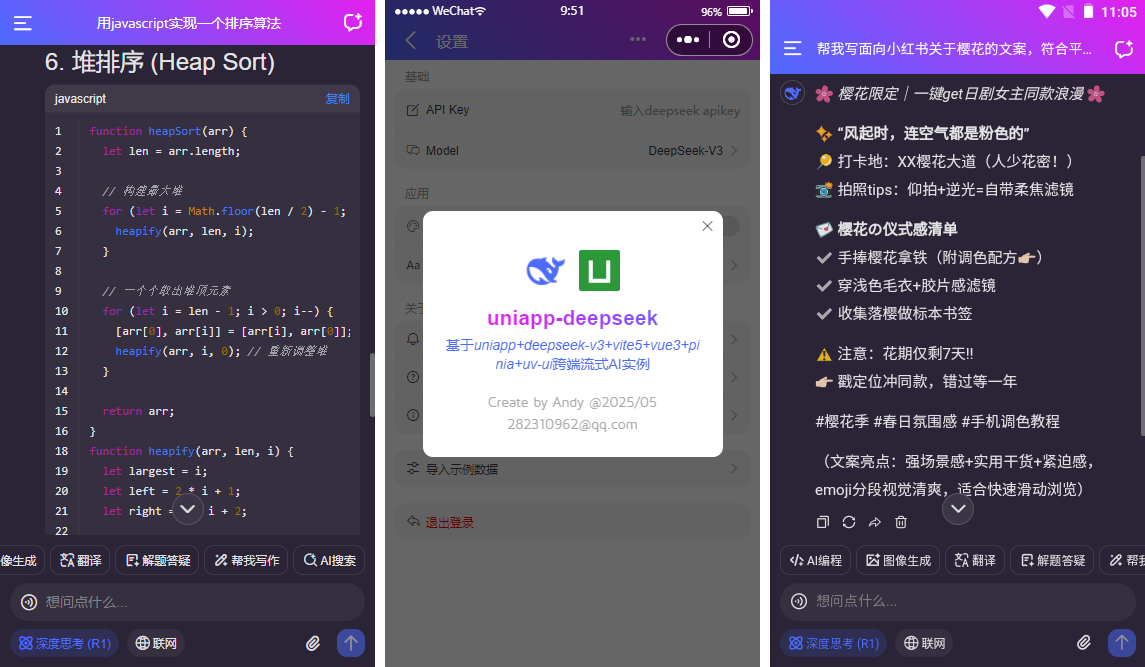Focus the 想问点什么 input in the left chat

pos(187,602)
